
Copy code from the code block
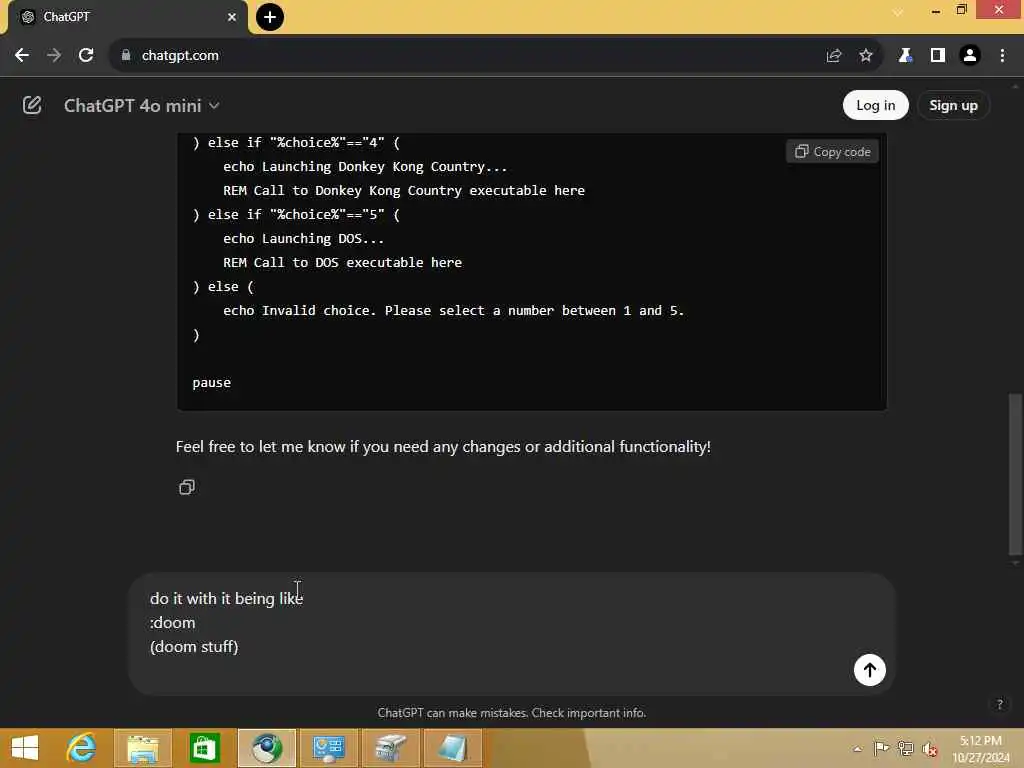coord(833,152)
